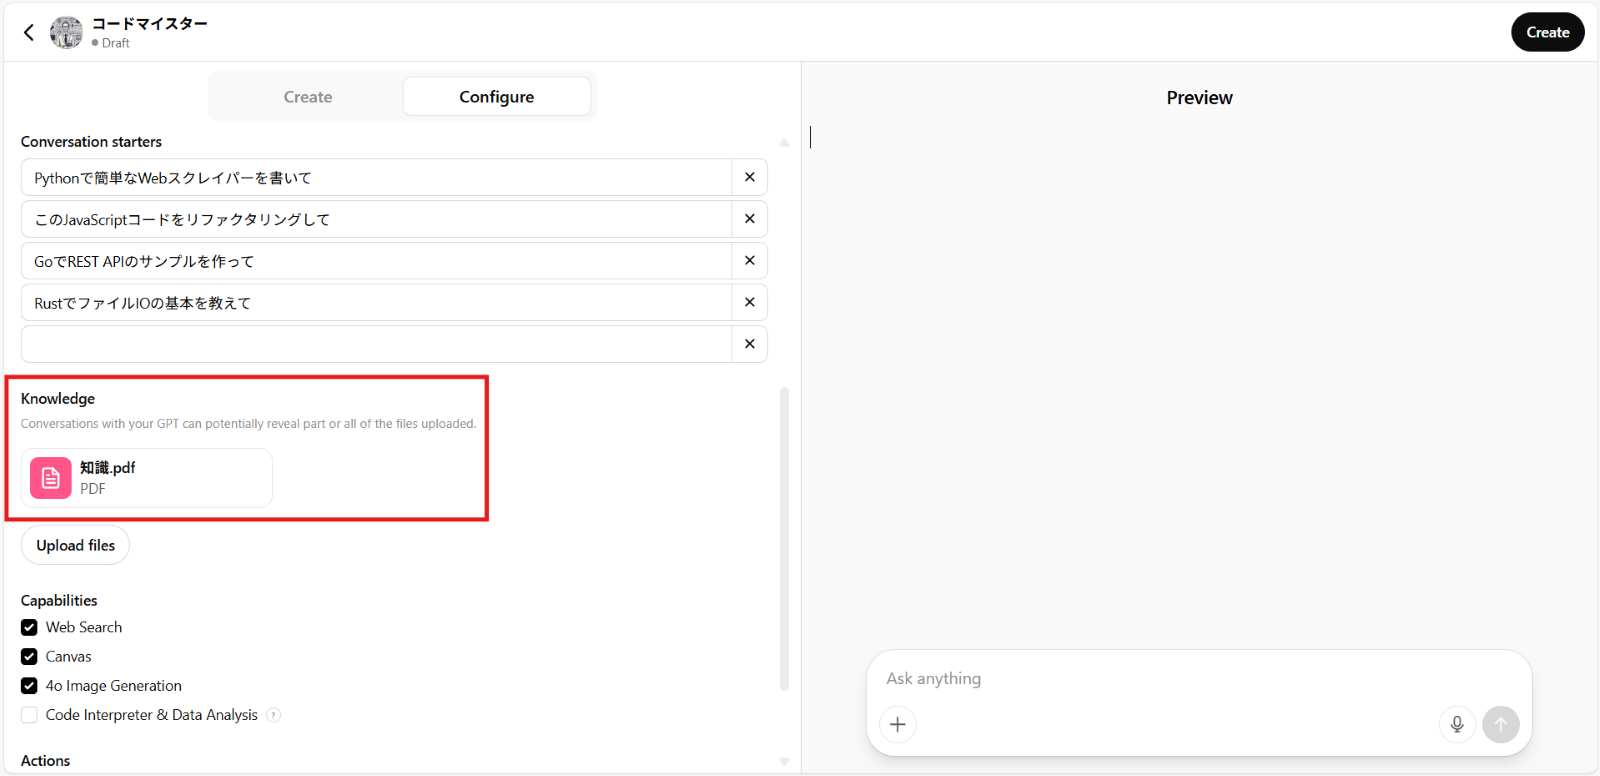Click the scroll down arrow of Configure panel
The height and width of the screenshot is (776, 1600).
click(x=784, y=762)
